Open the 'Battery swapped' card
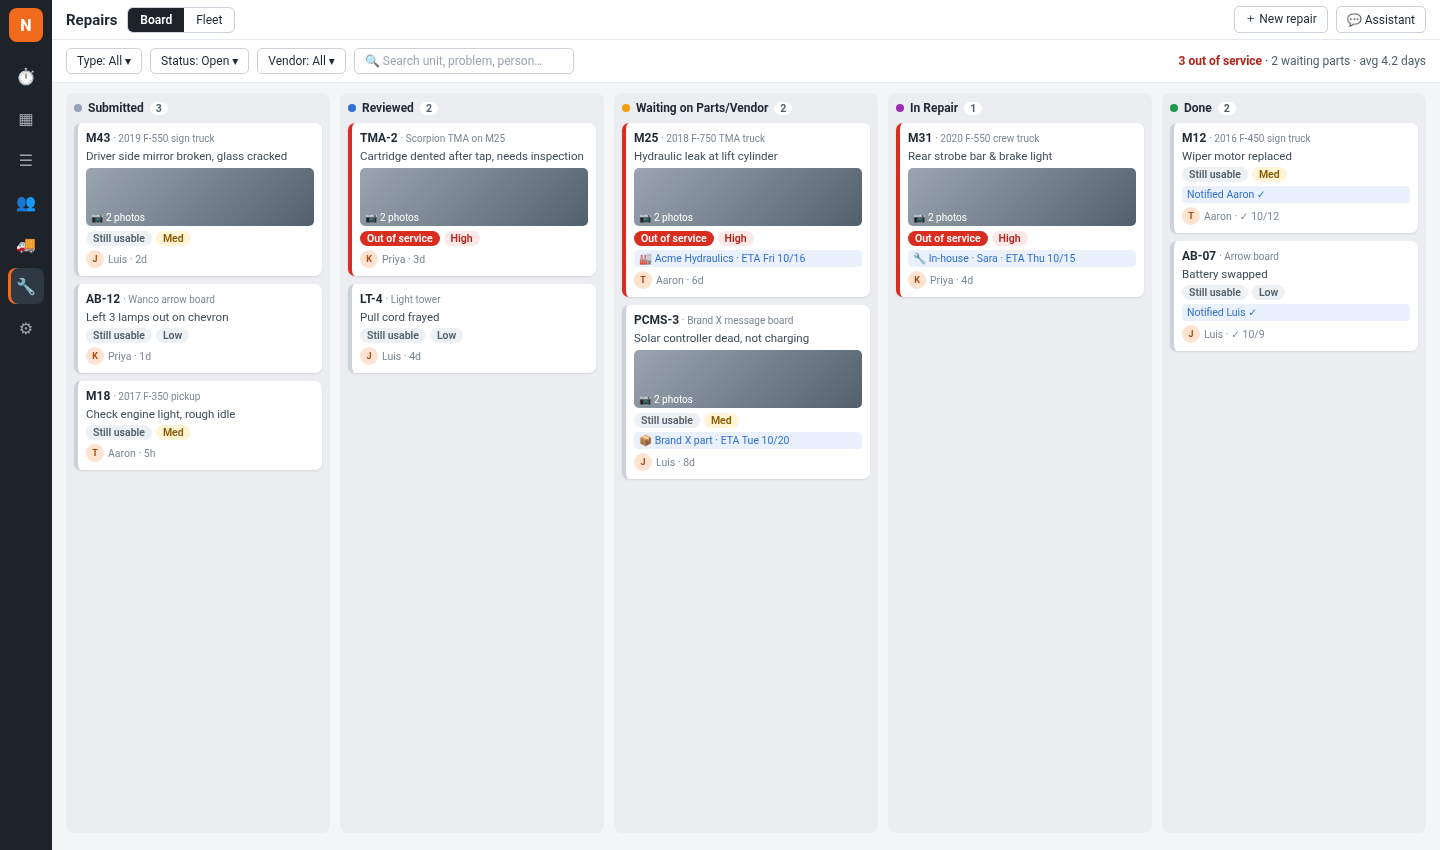 [x=1294, y=296]
